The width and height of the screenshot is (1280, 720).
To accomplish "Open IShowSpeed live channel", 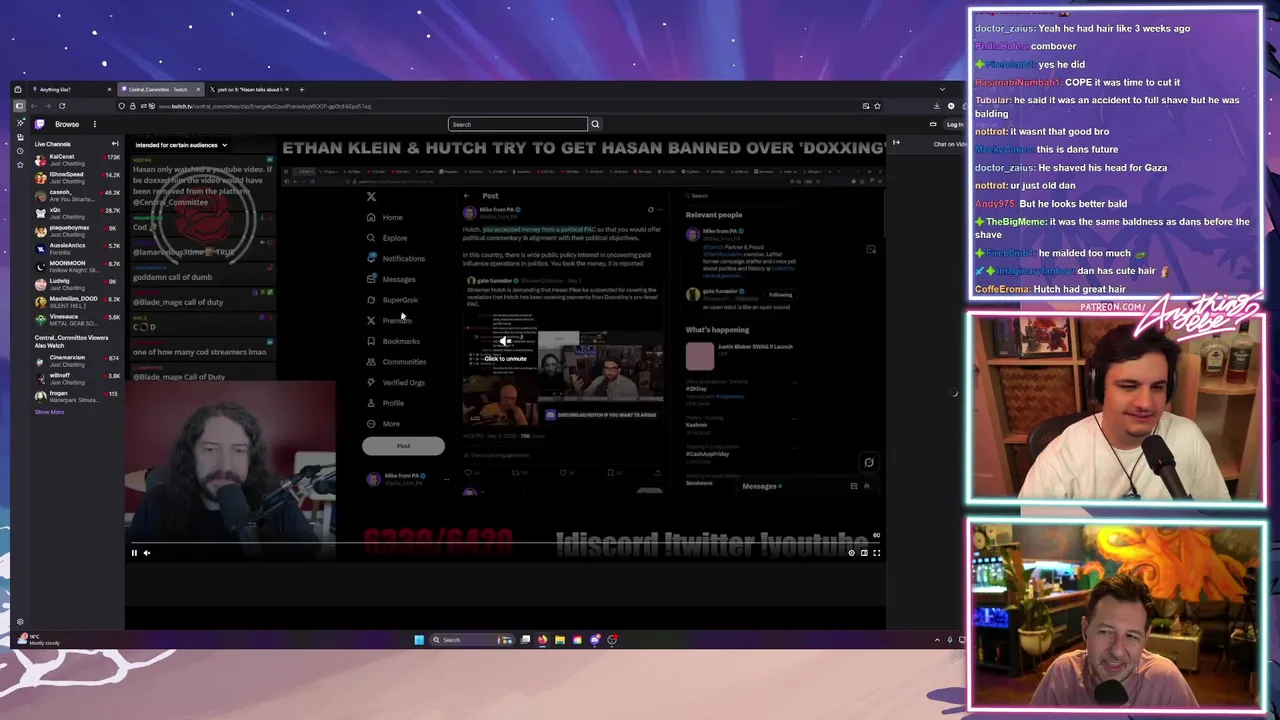I will tap(78, 177).
